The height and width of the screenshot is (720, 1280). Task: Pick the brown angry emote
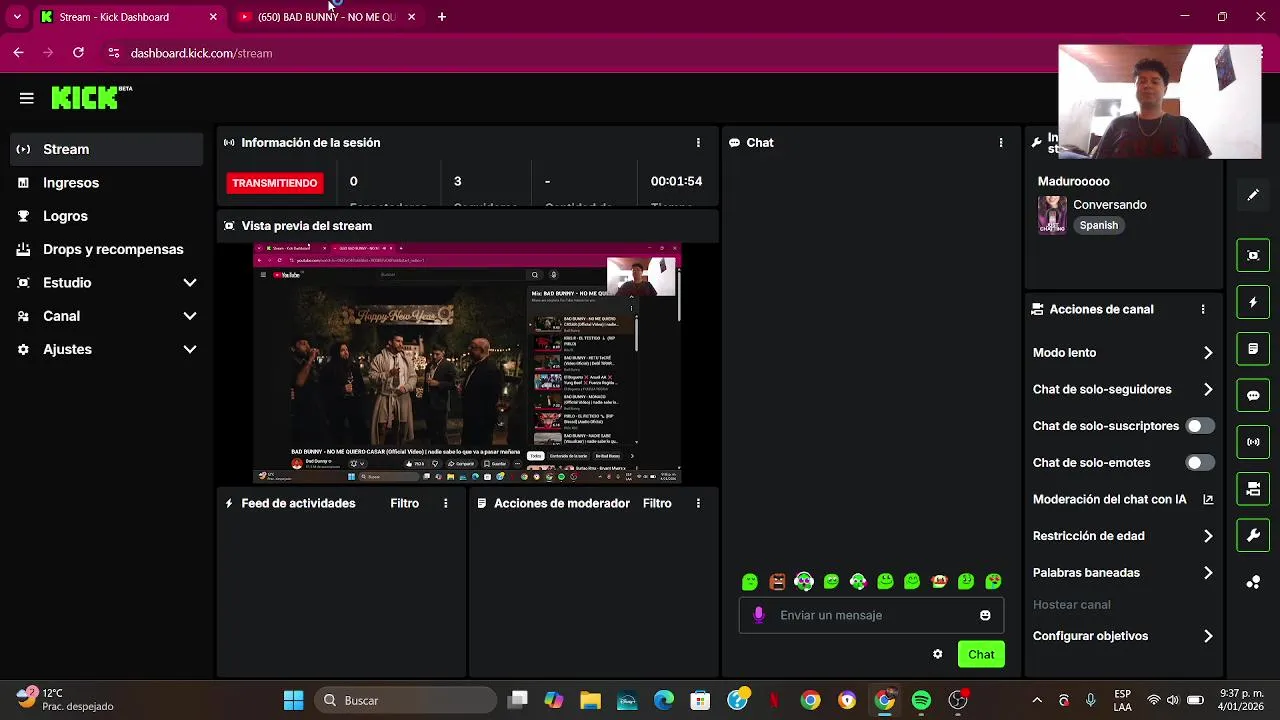tap(777, 581)
